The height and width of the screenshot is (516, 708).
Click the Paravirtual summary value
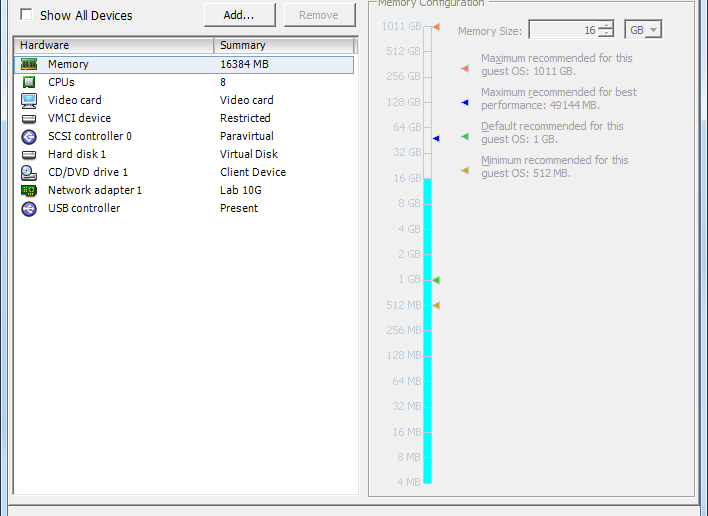click(247, 136)
